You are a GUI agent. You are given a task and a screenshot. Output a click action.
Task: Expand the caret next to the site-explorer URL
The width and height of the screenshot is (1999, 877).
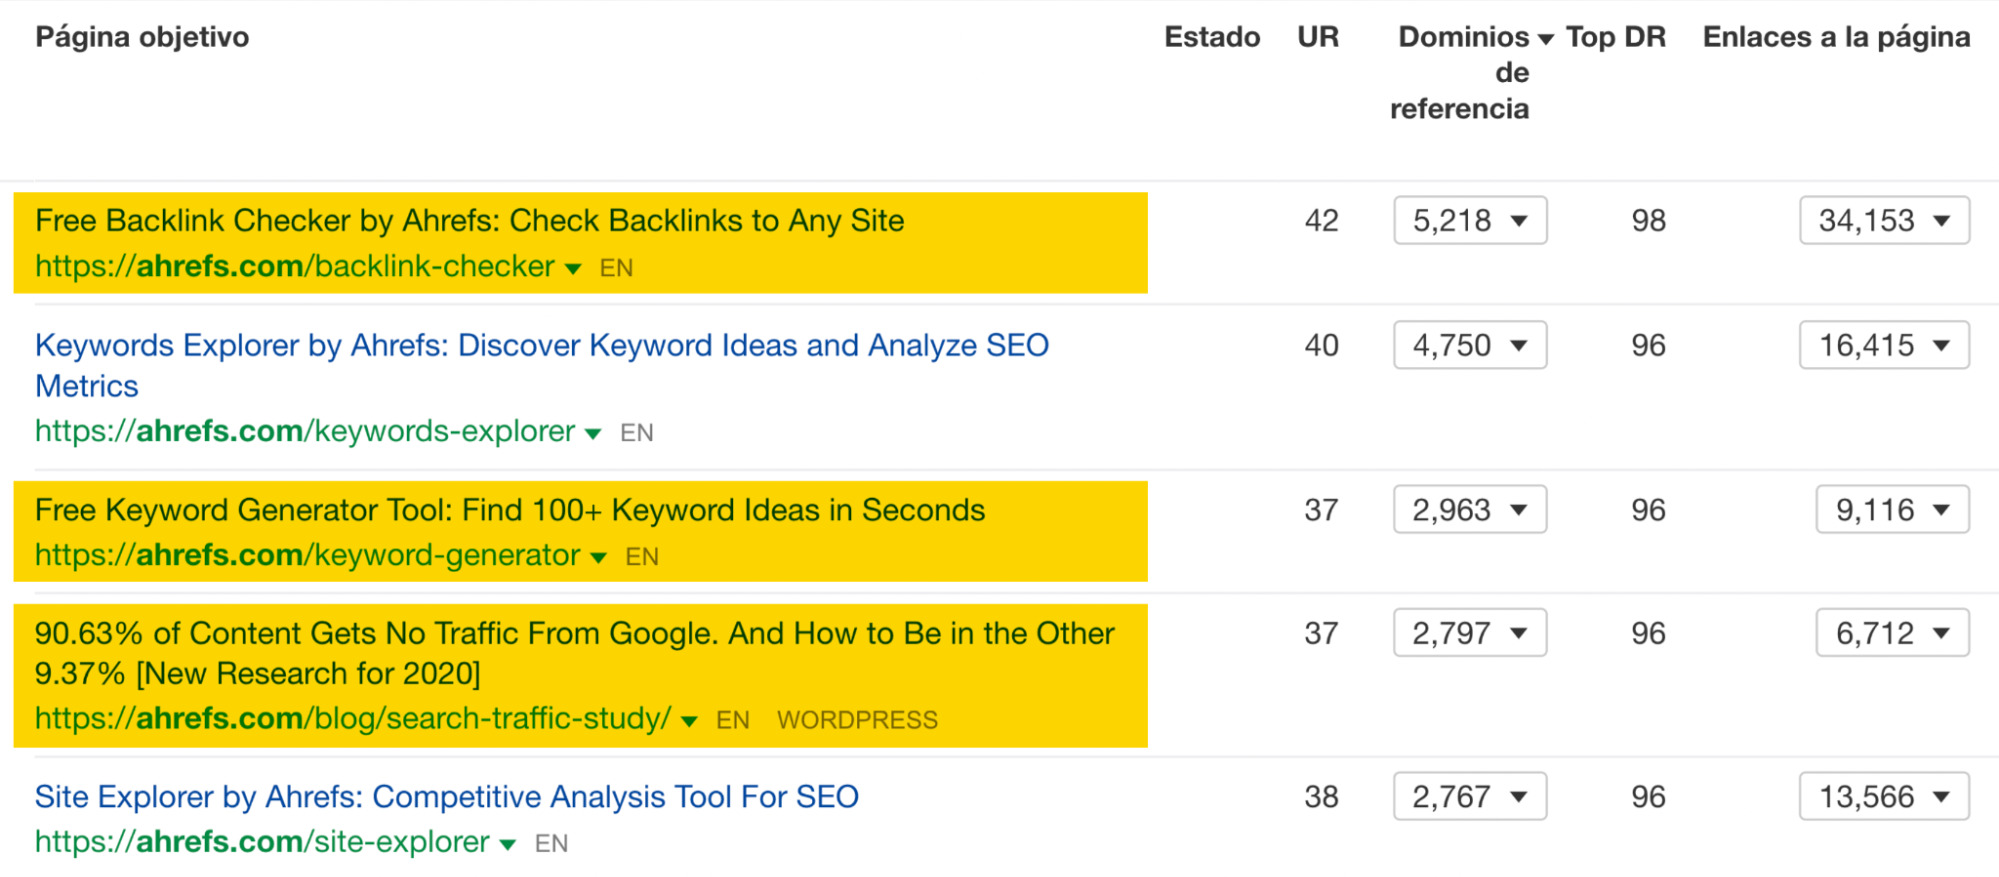point(507,843)
